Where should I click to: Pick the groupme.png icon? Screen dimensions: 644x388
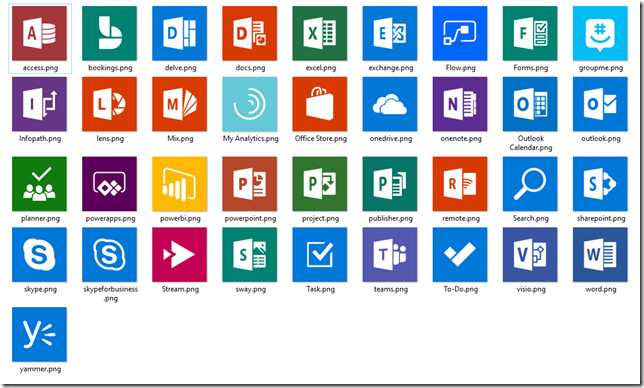[600, 33]
